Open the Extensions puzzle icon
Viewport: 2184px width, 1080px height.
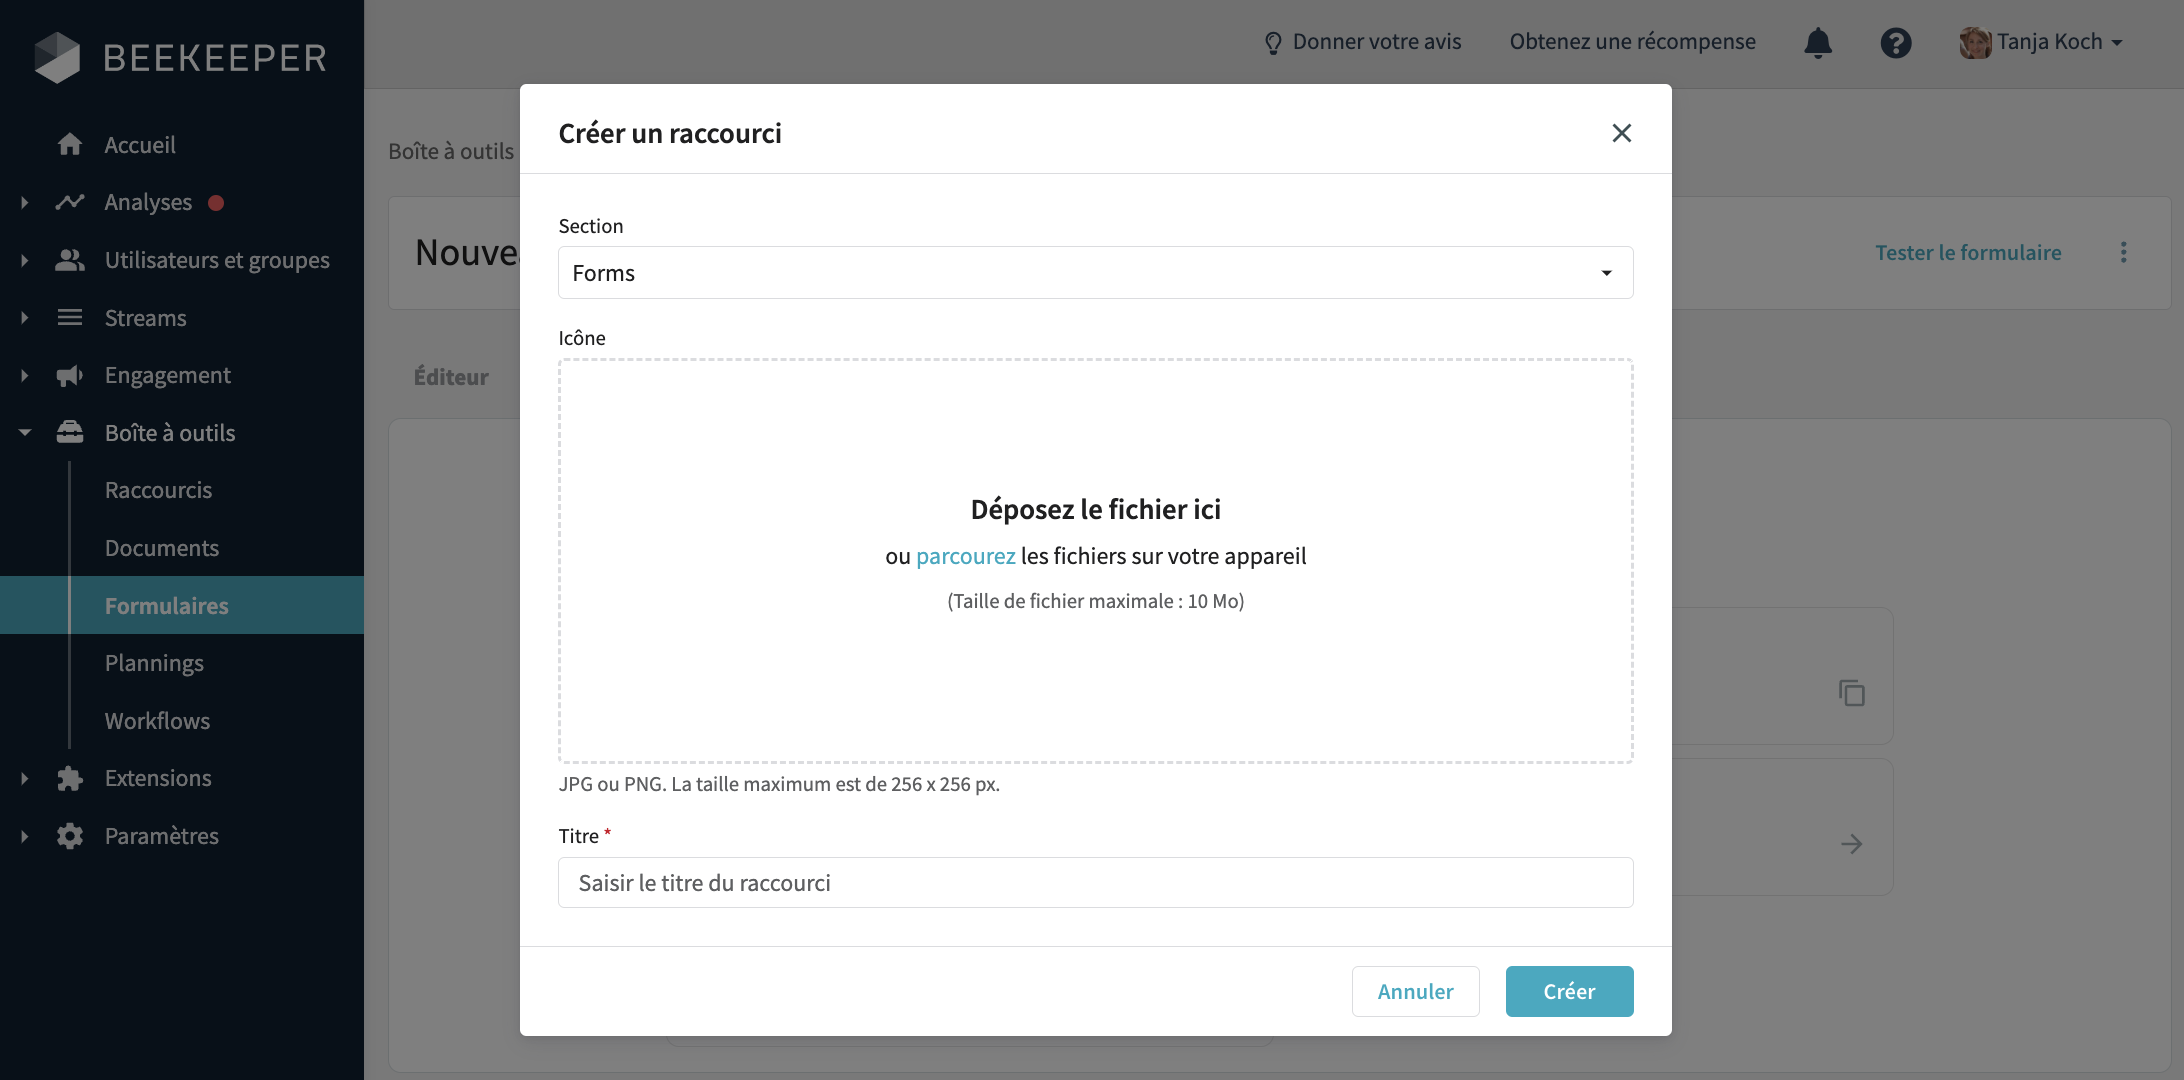(x=70, y=777)
